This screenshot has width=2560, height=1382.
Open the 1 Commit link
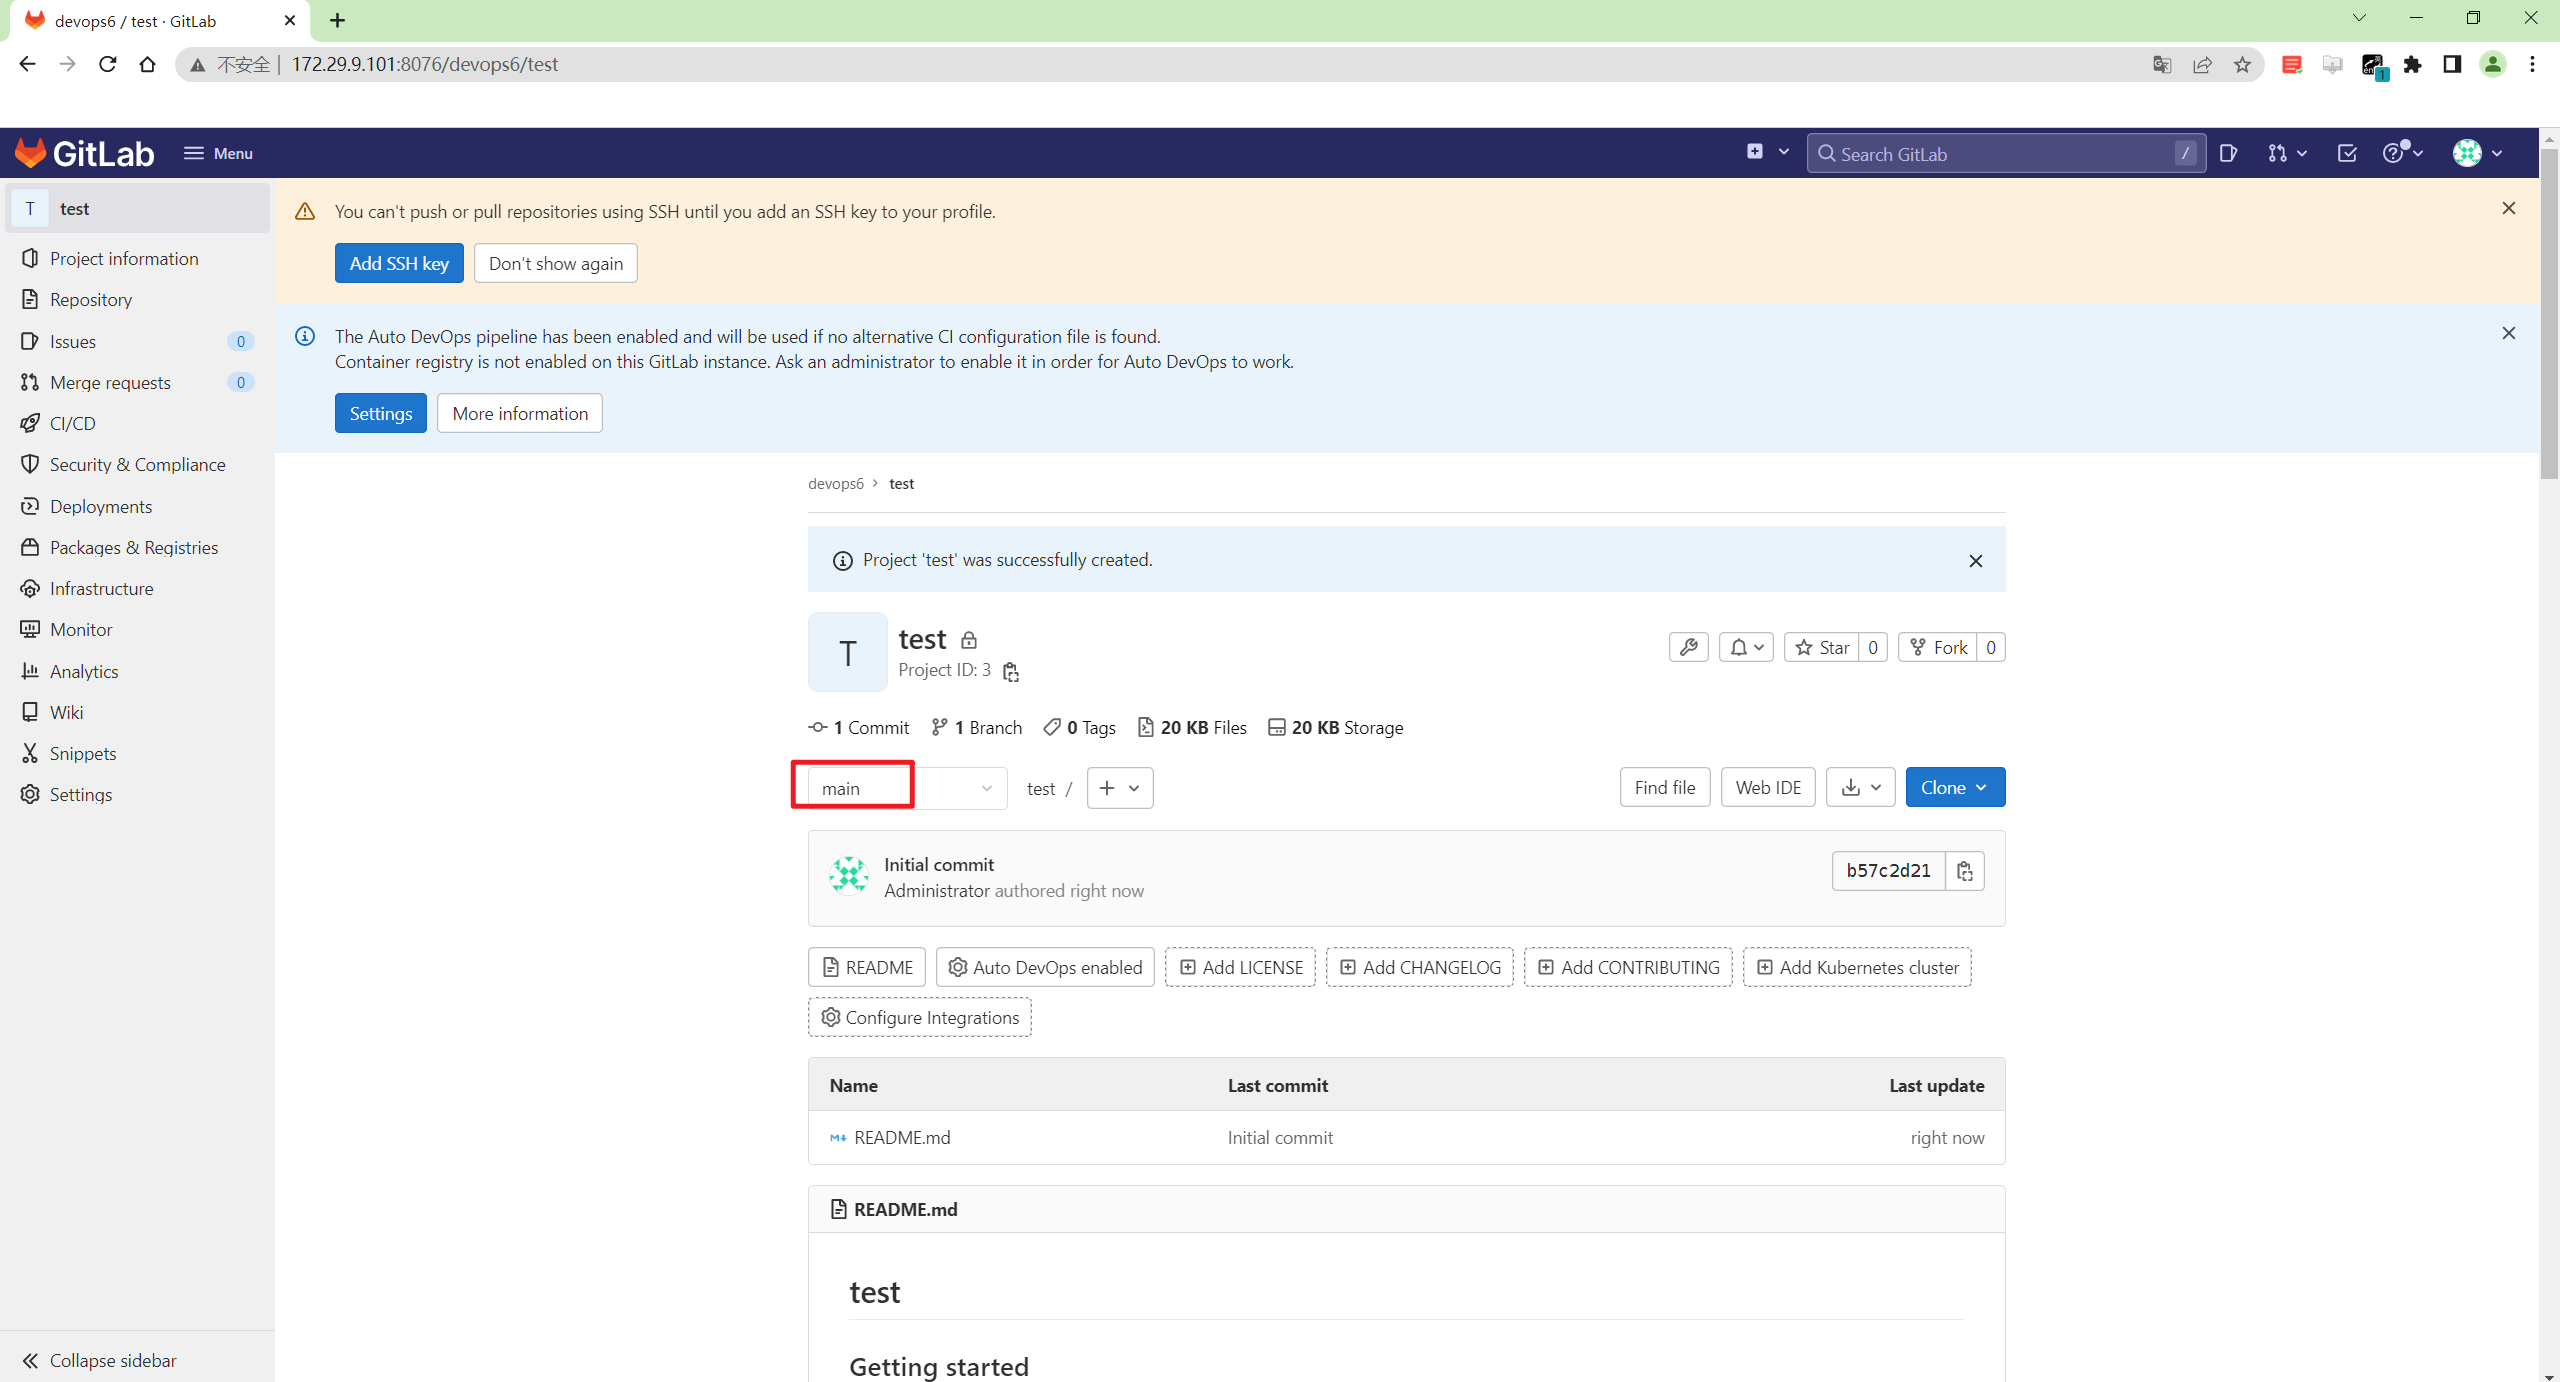[859, 727]
